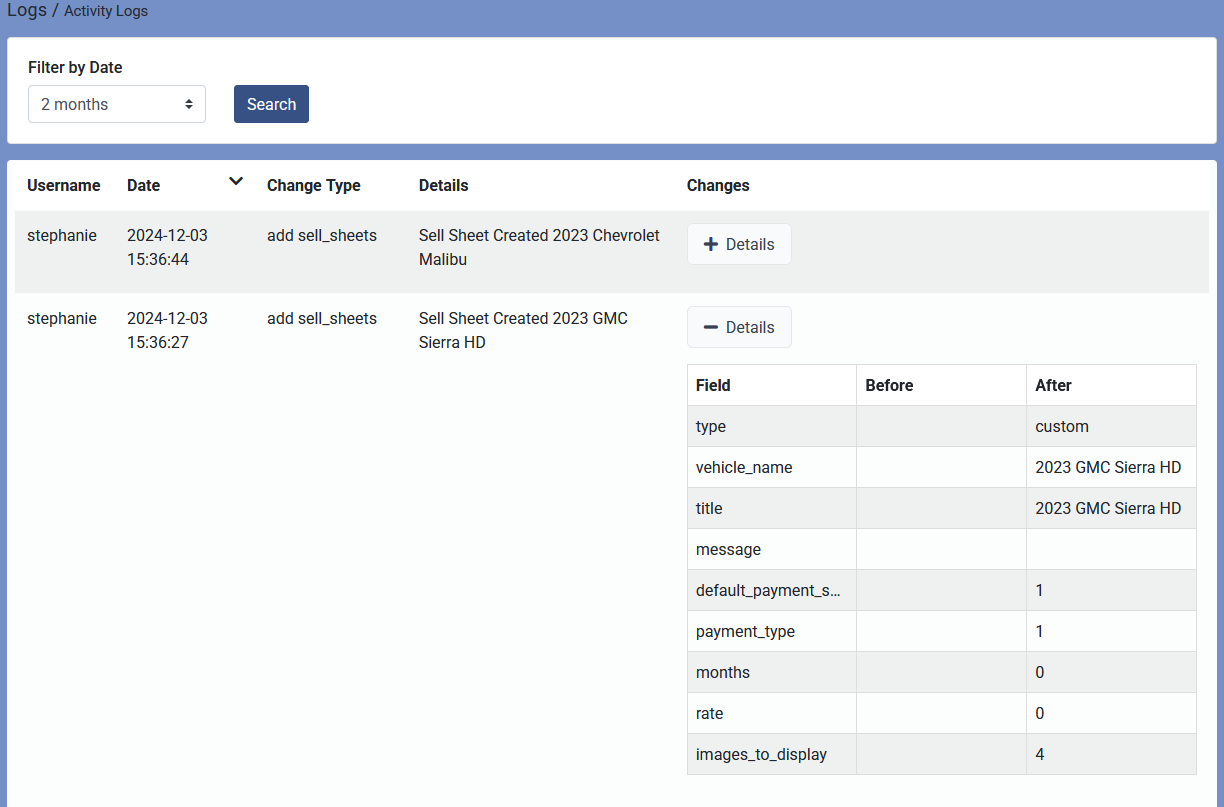Image resolution: width=1224 pixels, height=807 pixels.
Task: Click the Logs breadcrumb link
Action: pos(27,10)
